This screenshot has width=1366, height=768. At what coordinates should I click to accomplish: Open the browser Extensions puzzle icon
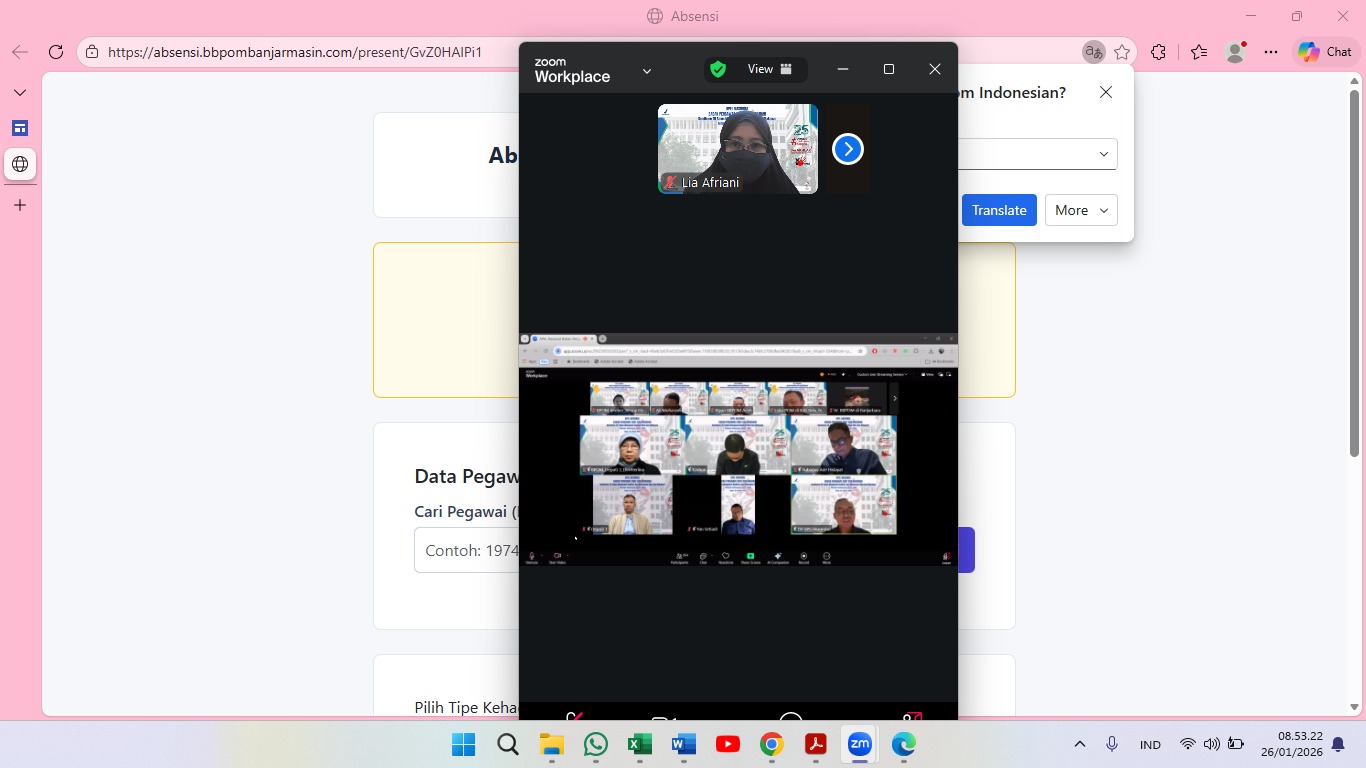click(x=1159, y=52)
